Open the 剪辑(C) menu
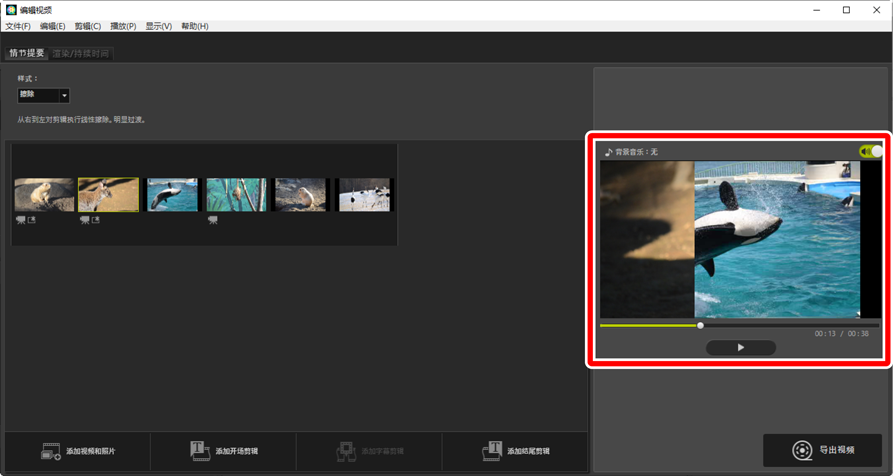893x476 pixels. tap(87, 26)
